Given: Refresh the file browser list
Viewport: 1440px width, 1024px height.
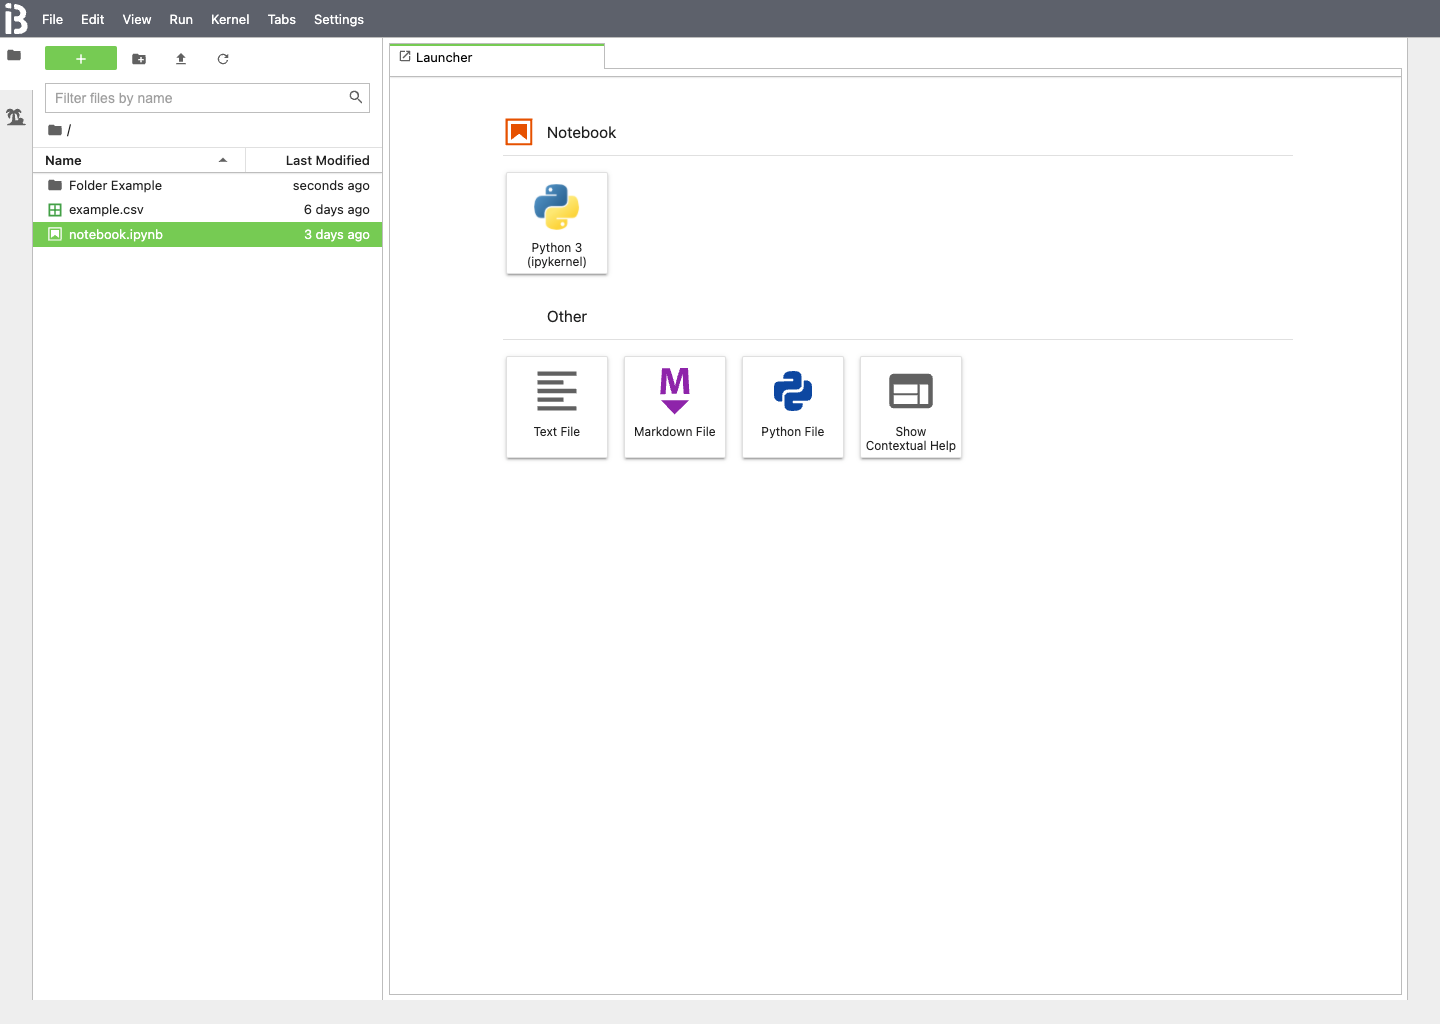Looking at the screenshot, I should coord(223,59).
